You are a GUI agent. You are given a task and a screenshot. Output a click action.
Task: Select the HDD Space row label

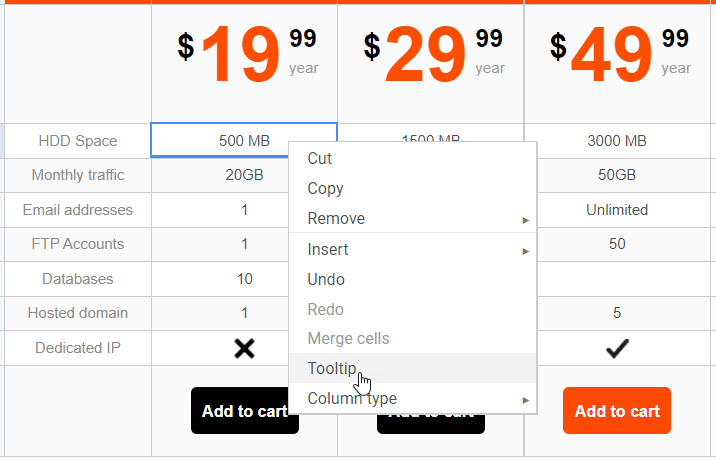77,141
